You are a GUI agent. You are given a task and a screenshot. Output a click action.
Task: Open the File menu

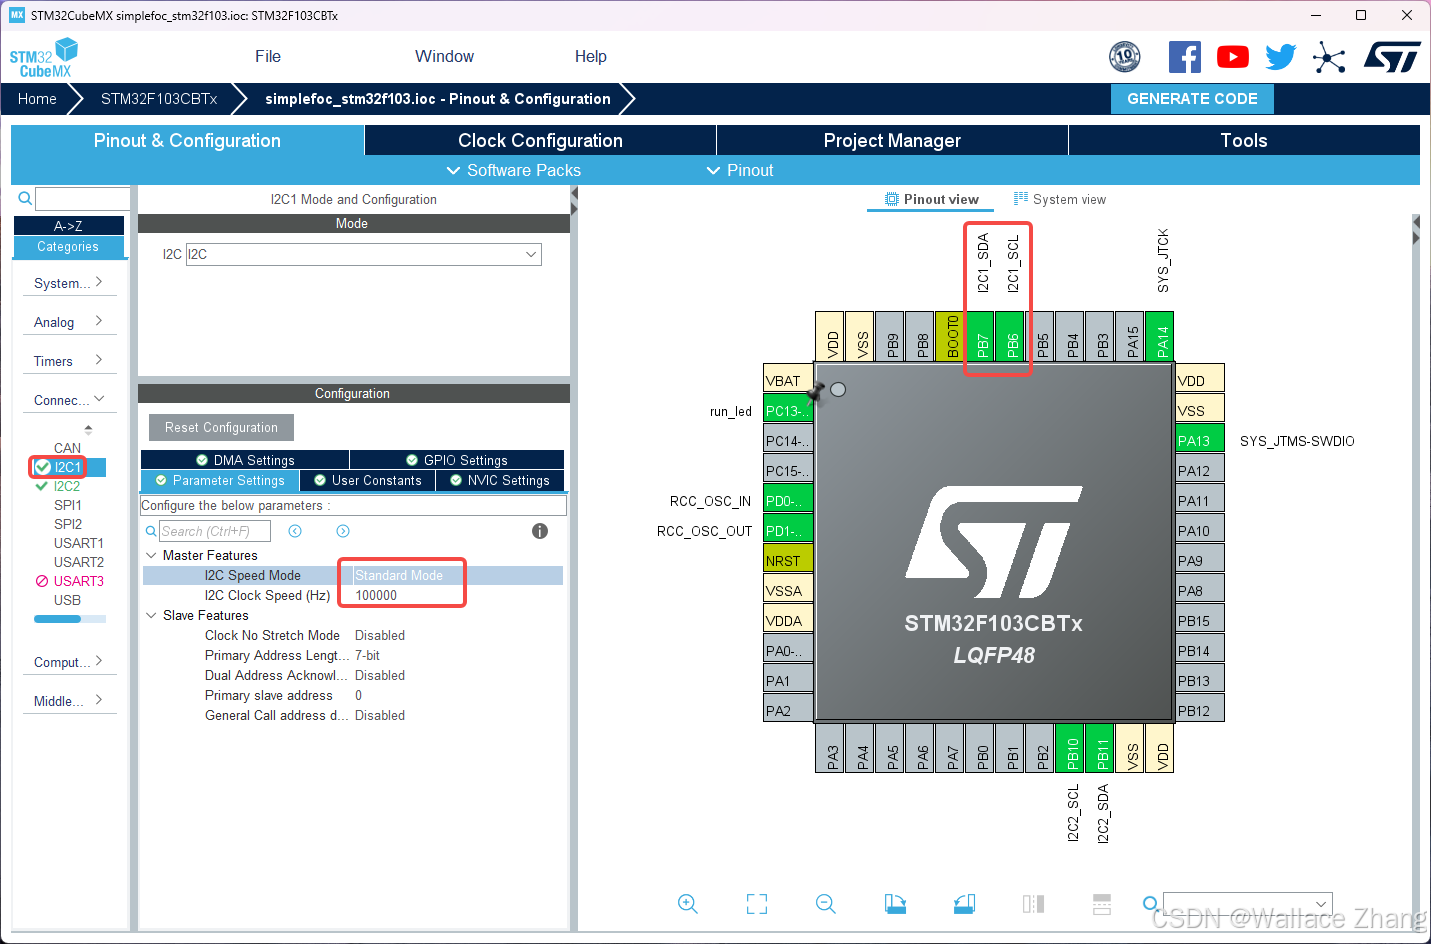click(267, 56)
